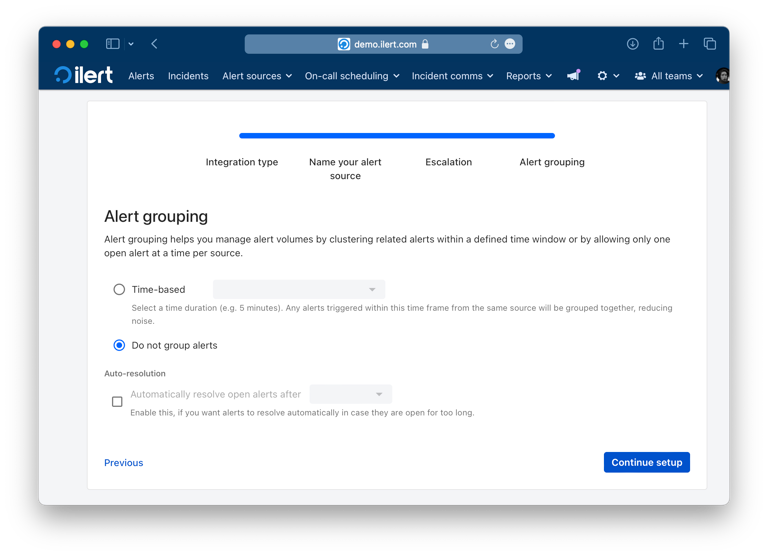Enable the auto-resolve open alerts checkbox

117,402
